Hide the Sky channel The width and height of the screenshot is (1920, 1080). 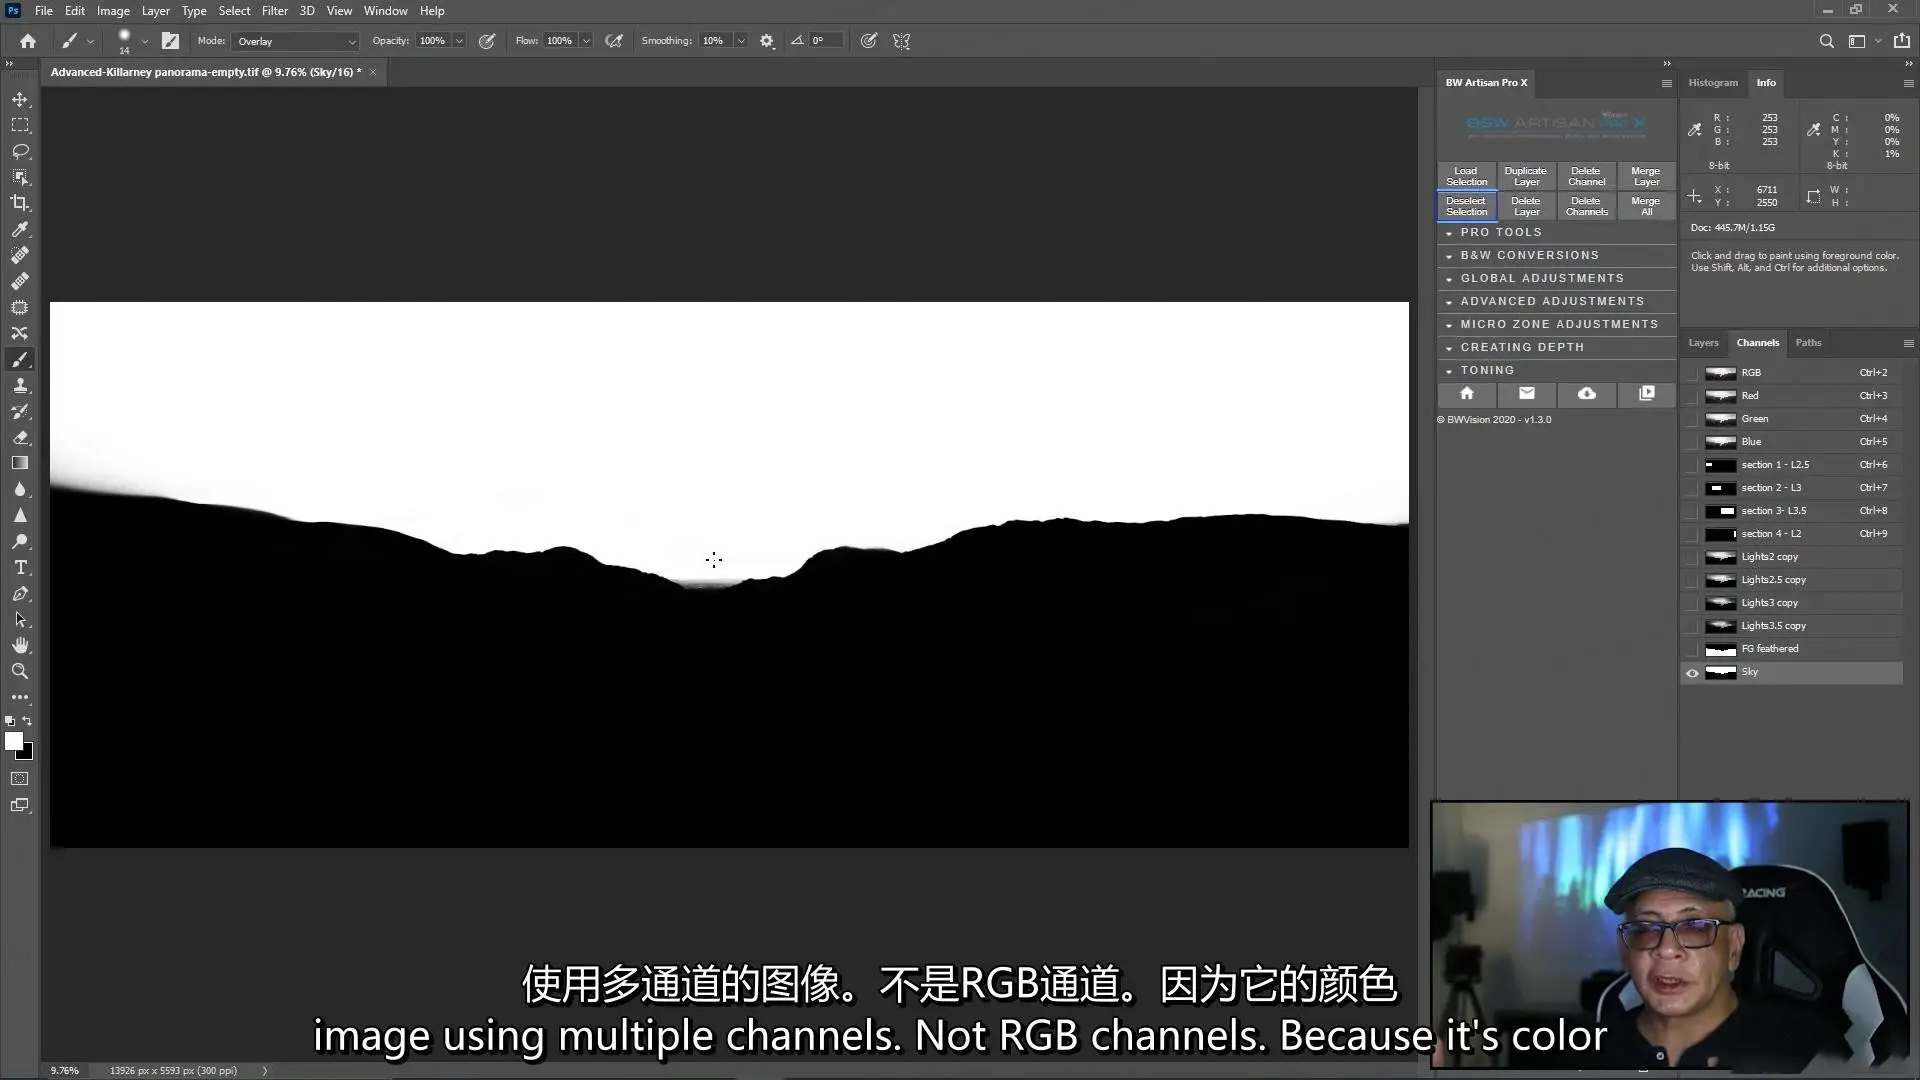pyautogui.click(x=1692, y=673)
